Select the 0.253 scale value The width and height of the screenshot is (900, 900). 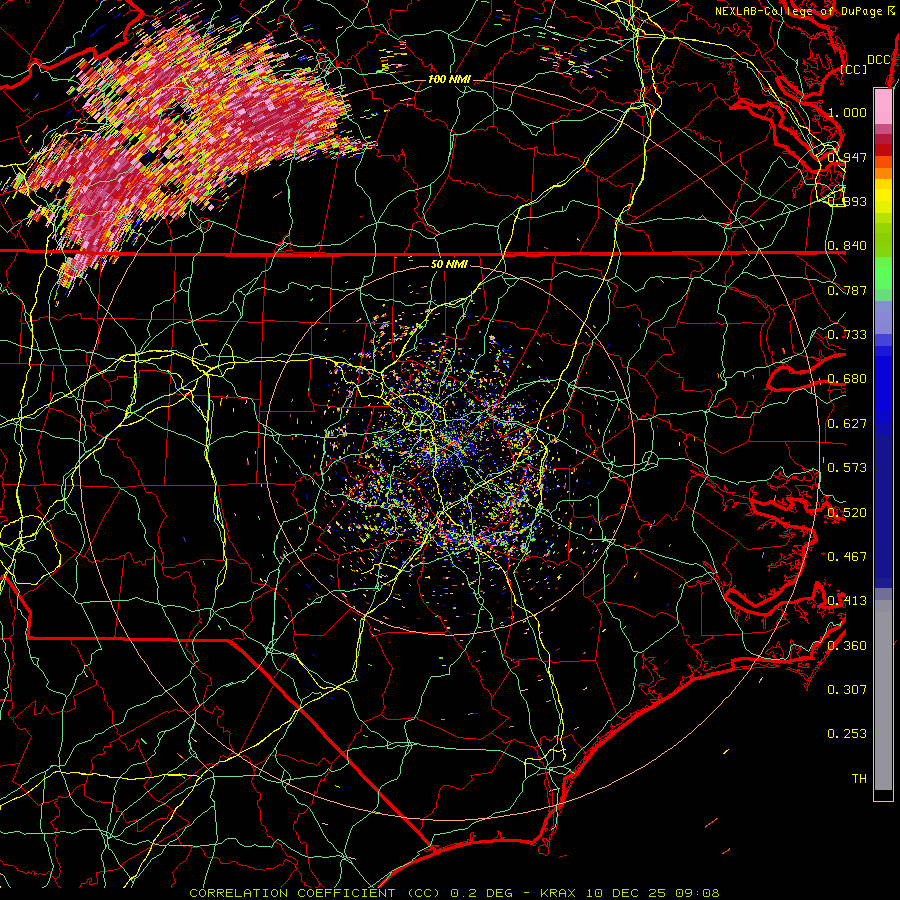click(x=847, y=734)
